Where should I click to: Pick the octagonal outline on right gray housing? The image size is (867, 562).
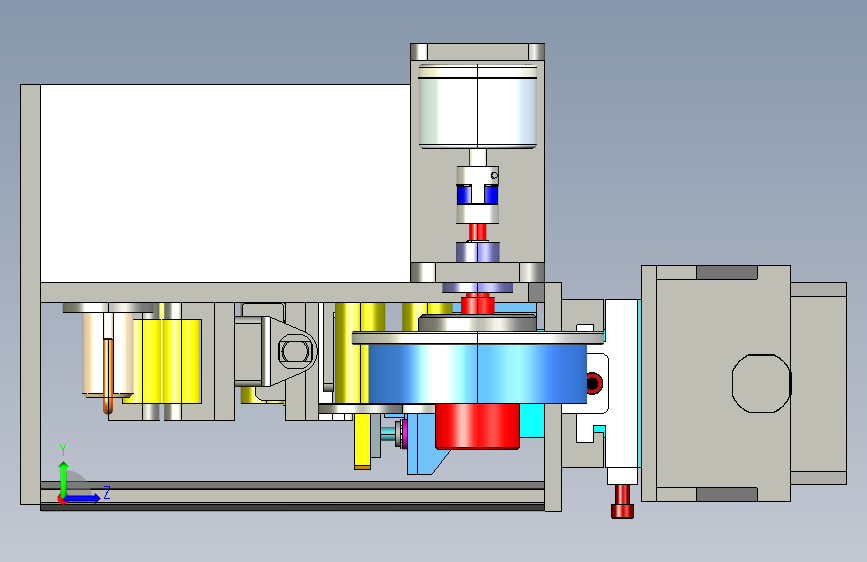coord(761,383)
